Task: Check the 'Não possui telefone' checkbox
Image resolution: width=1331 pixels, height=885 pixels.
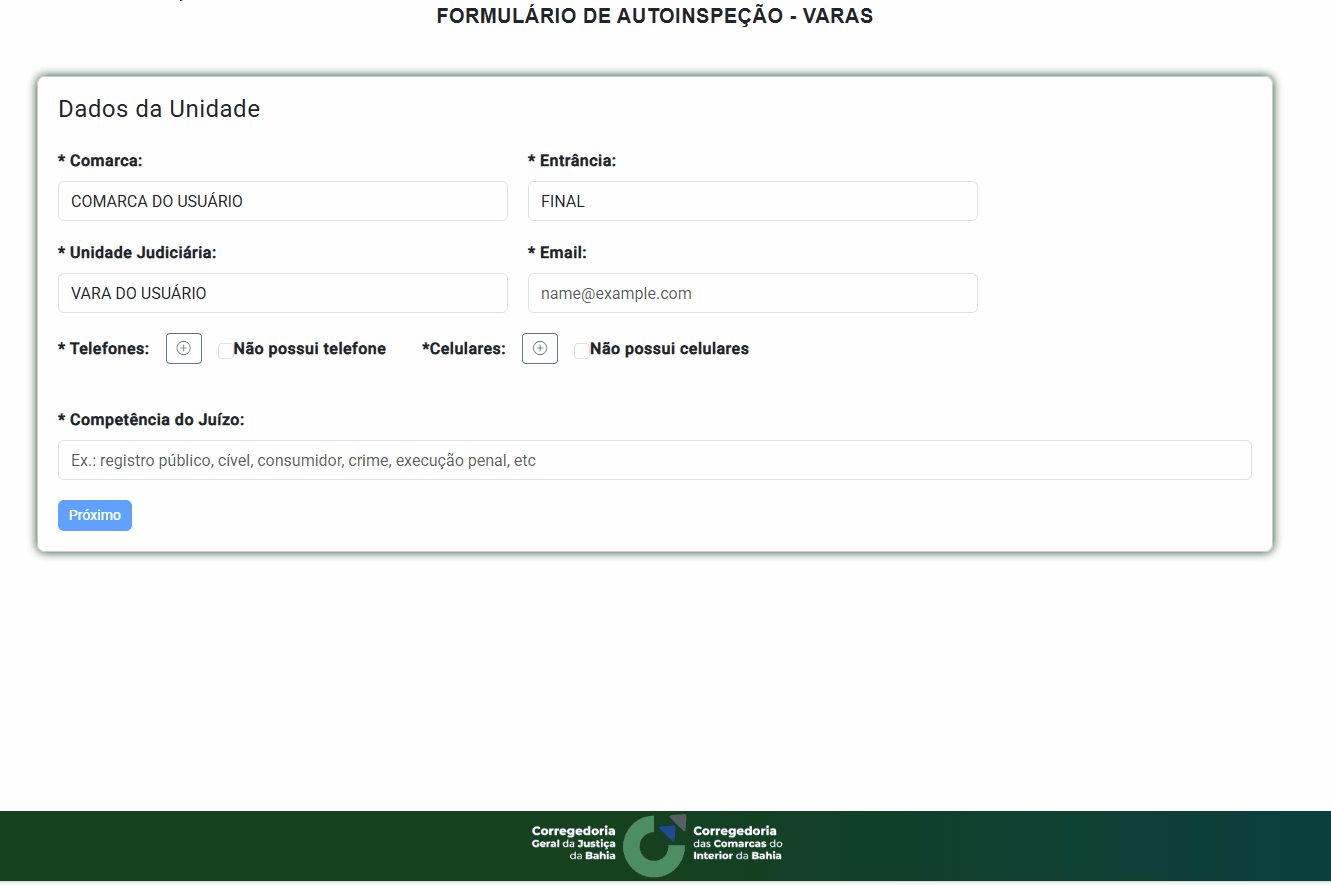Action: (x=226, y=350)
